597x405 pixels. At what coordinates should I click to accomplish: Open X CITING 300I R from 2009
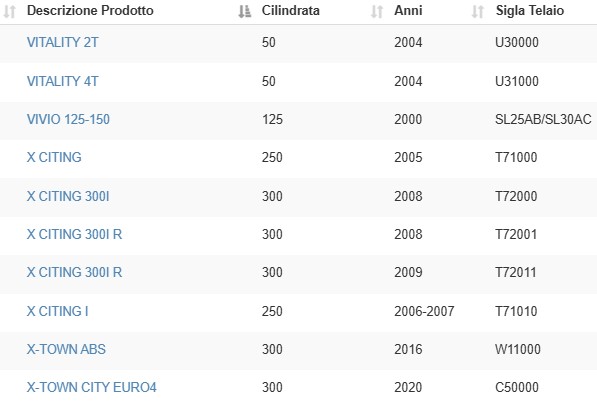[x=74, y=272]
